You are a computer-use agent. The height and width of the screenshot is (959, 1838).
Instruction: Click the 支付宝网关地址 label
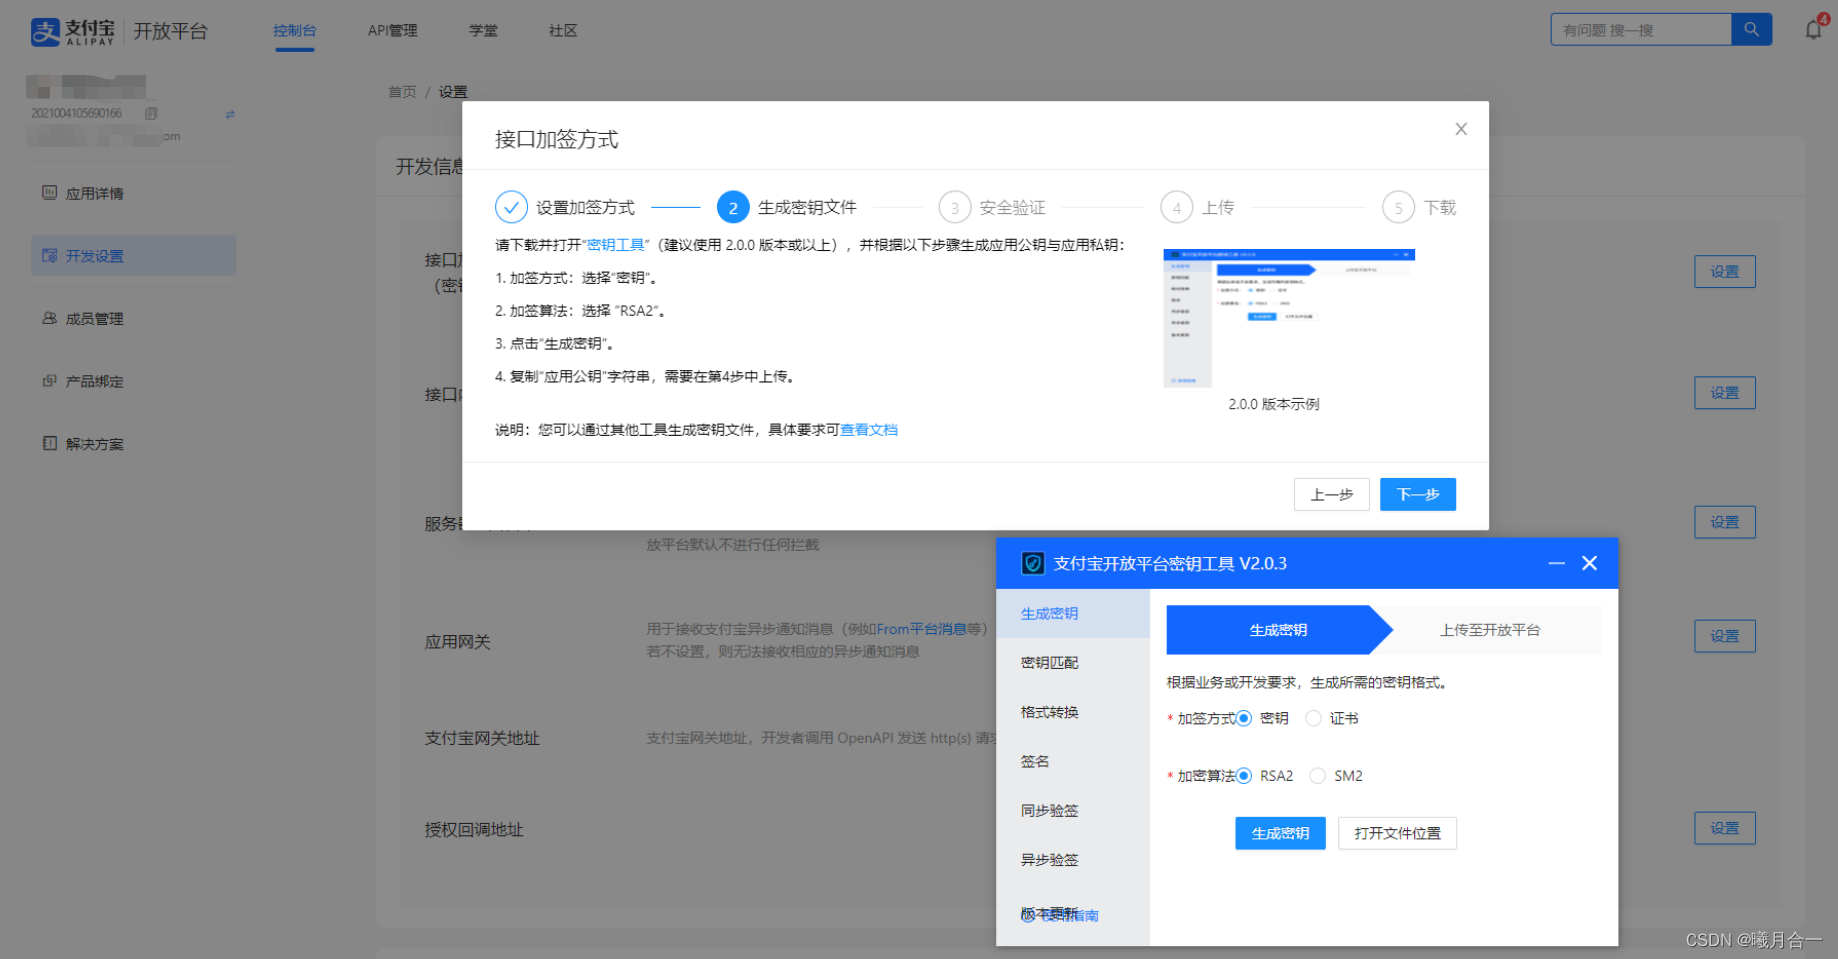[x=482, y=738]
